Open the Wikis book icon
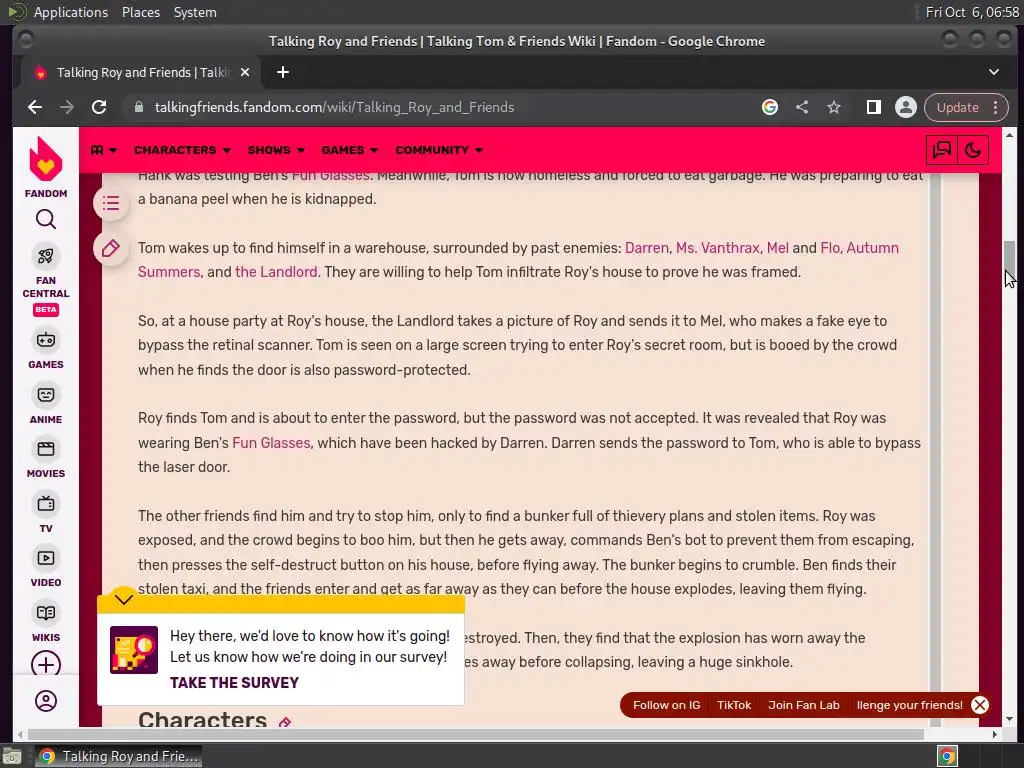 click(x=46, y=613)
